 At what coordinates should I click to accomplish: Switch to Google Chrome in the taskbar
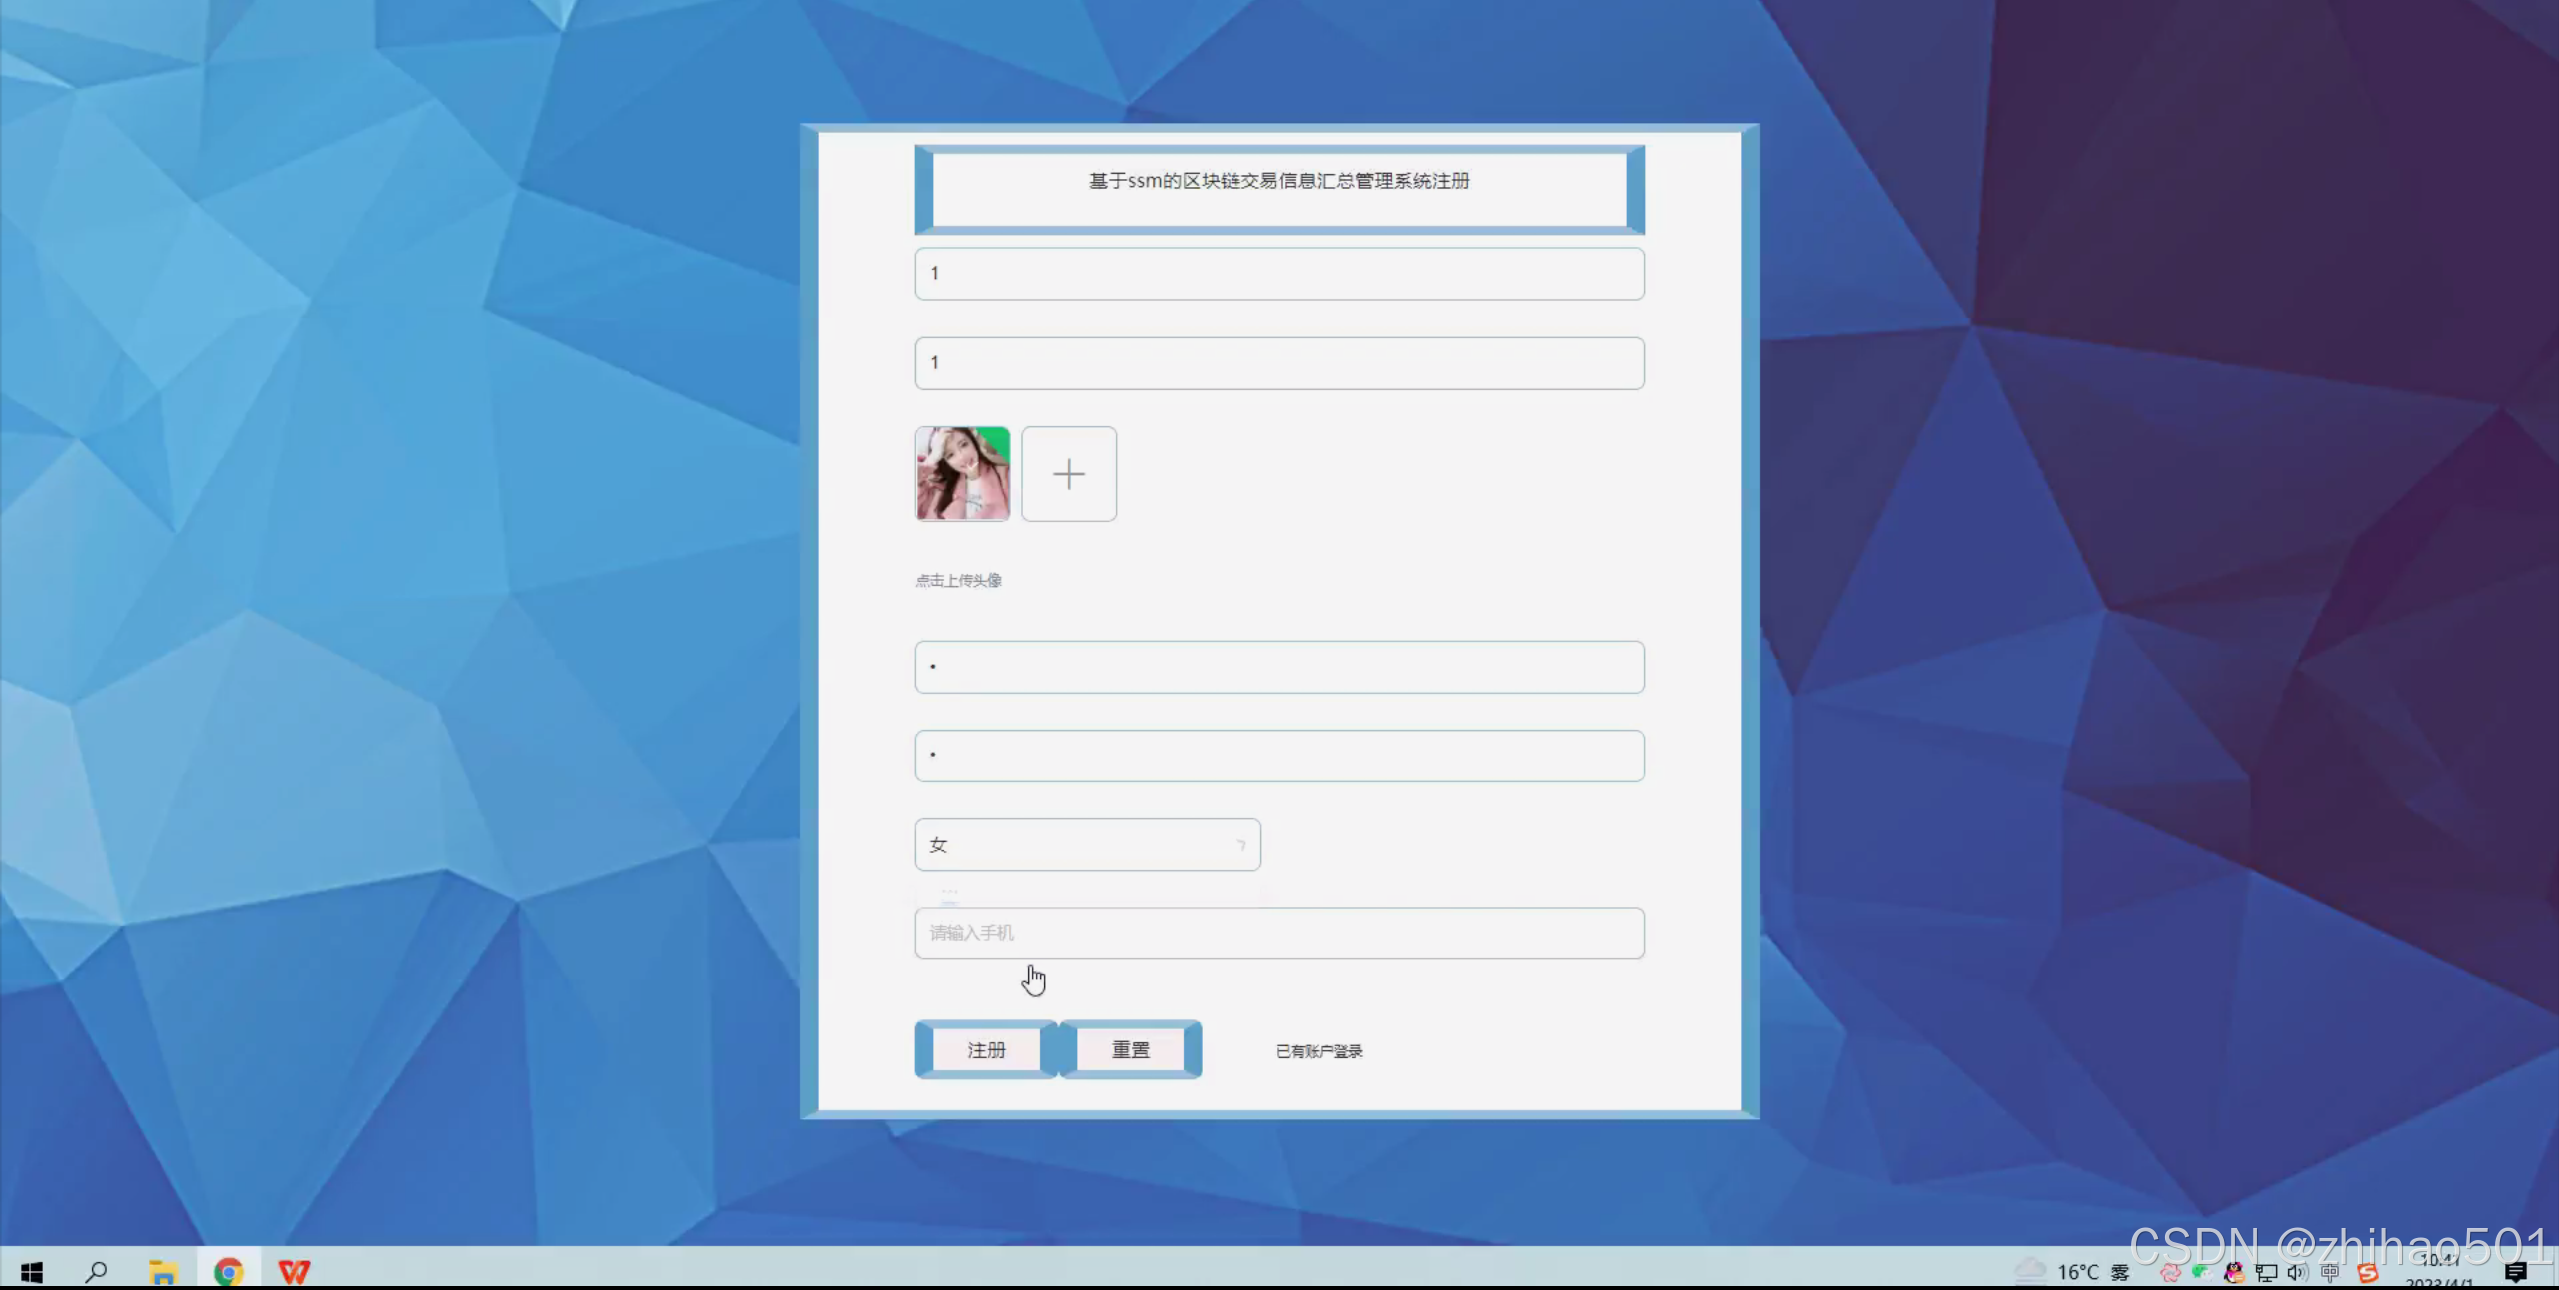tap(228, 1271)
